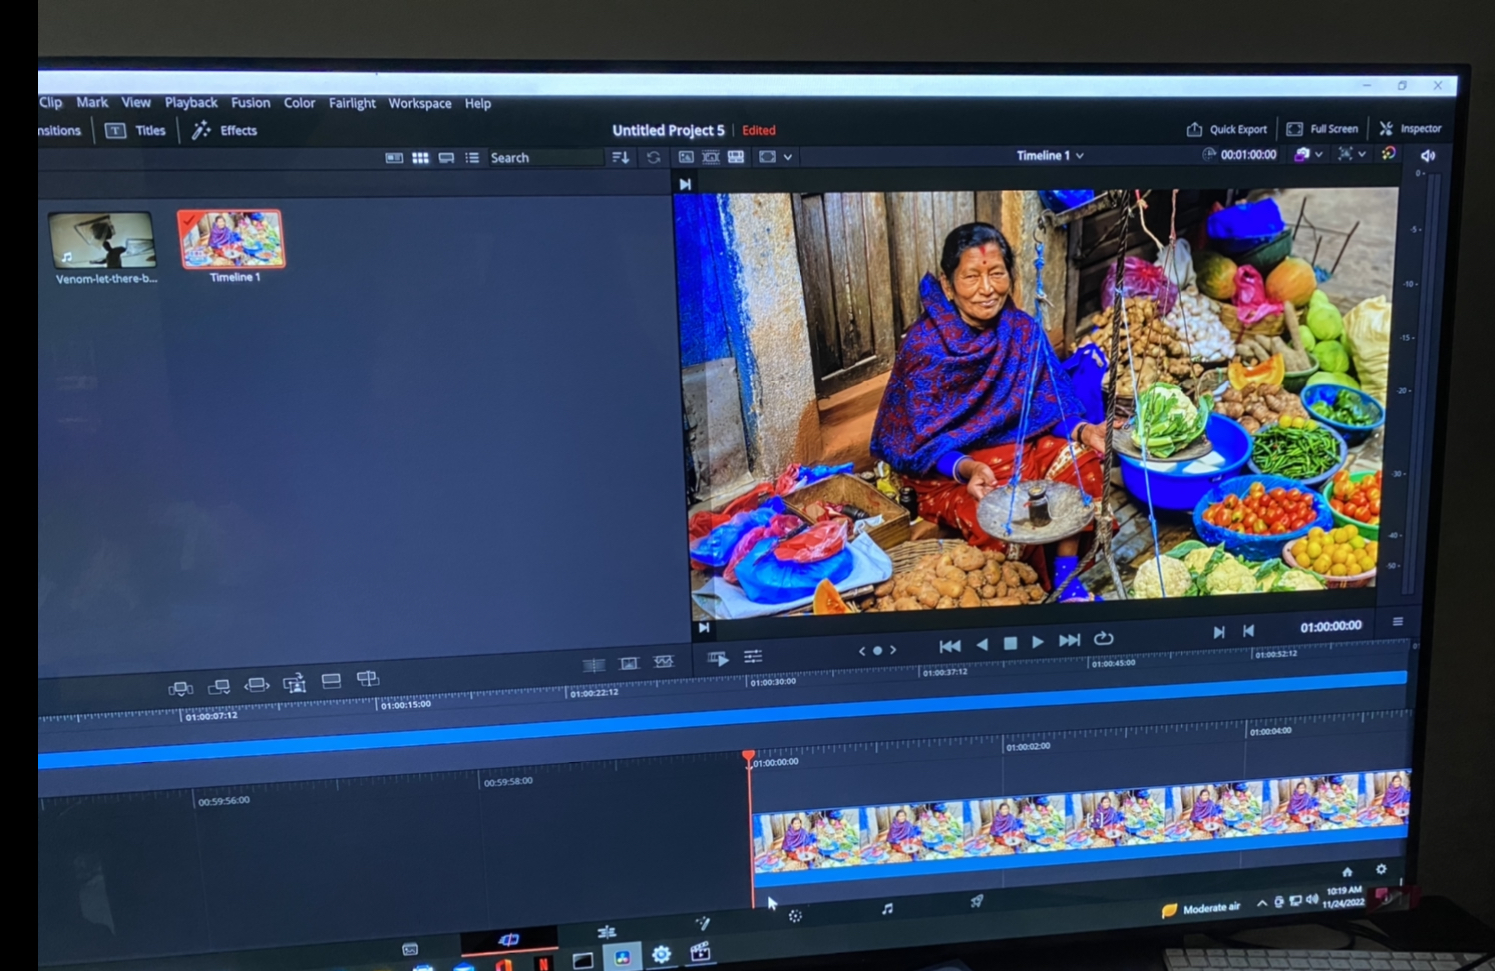Switch viewer to Full Screen
This screenshot has height=971, width=1495.
click(1322, 129)
